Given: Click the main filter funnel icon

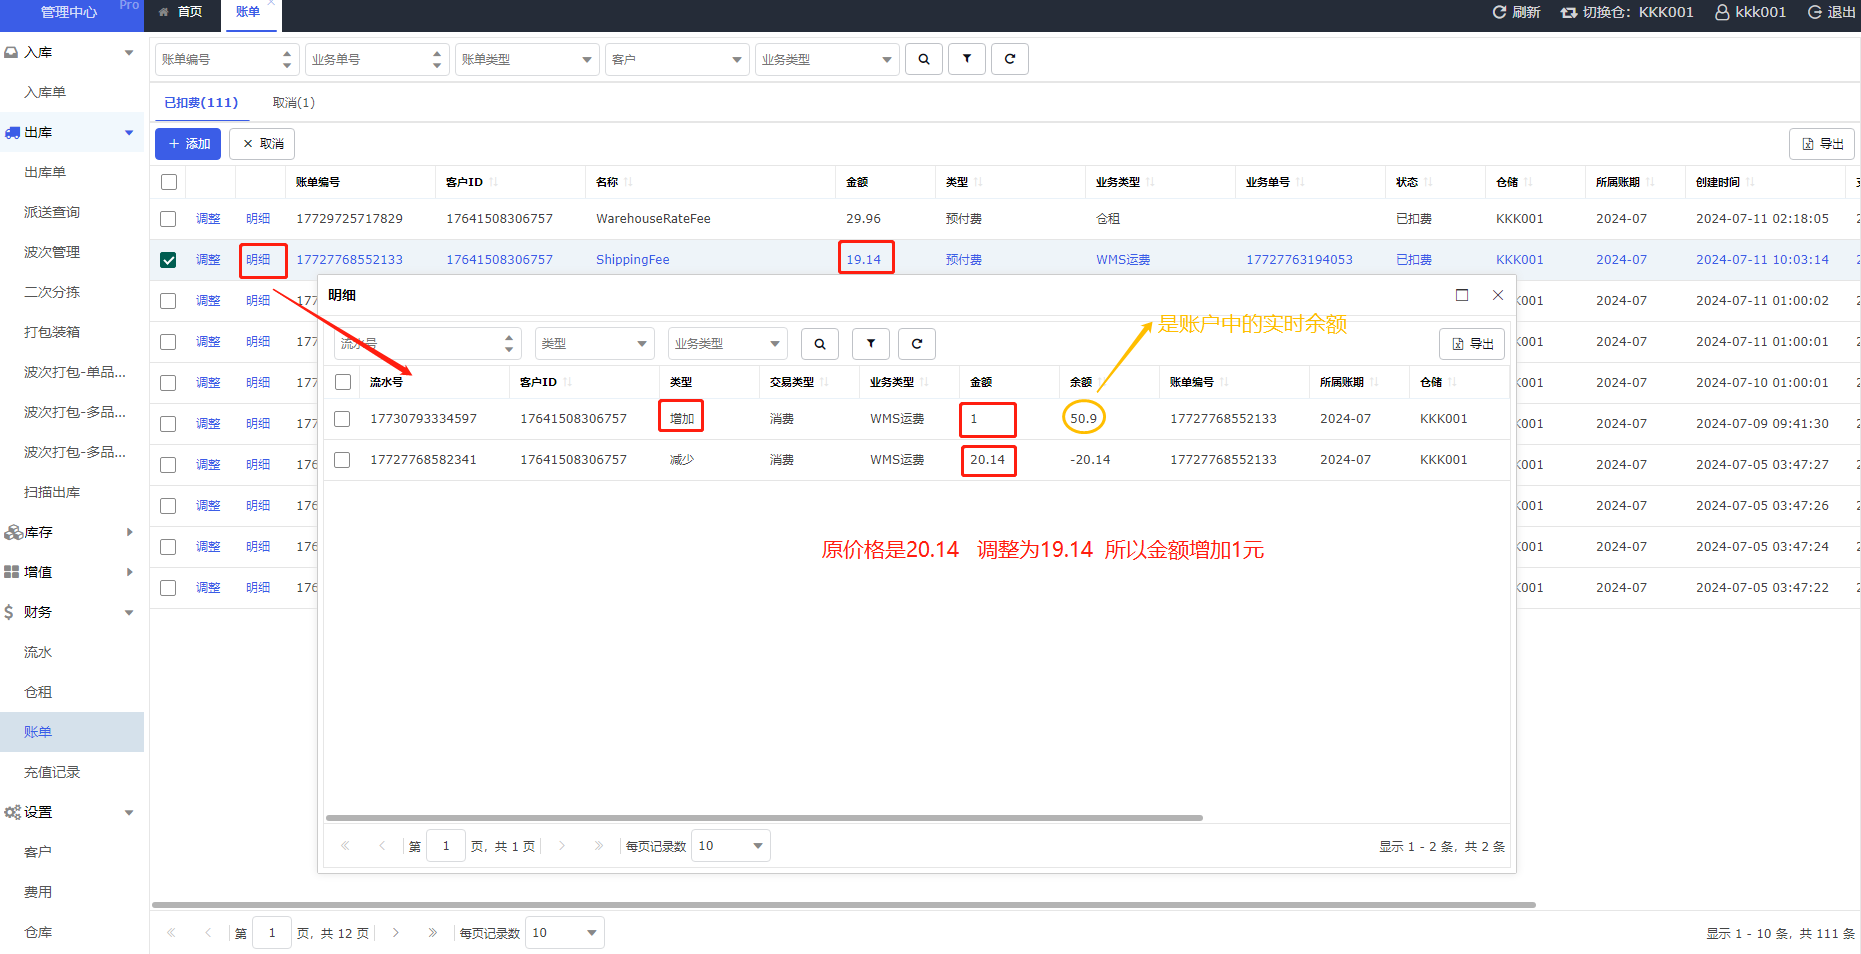Looking at the screenshot, I should tap(967, 59).
